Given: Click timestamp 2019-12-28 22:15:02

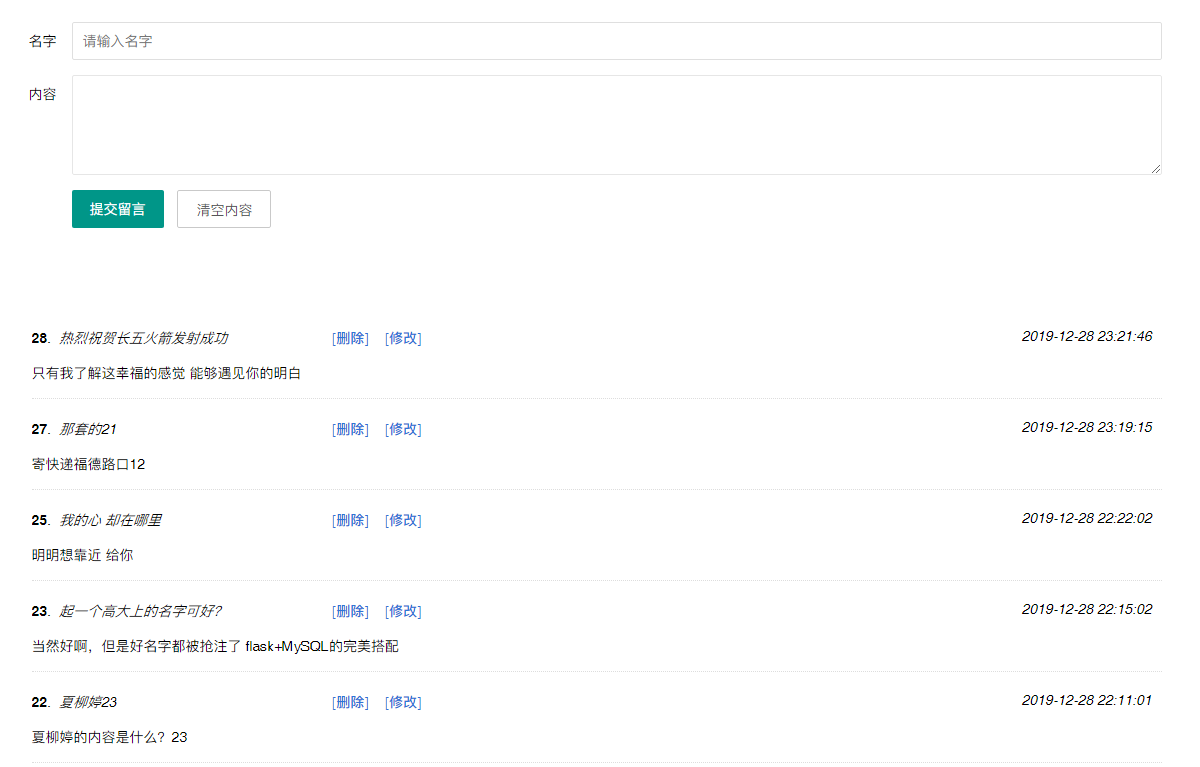Looking at the screenshot, I should pyautogui.click(x=1087, y=609).
